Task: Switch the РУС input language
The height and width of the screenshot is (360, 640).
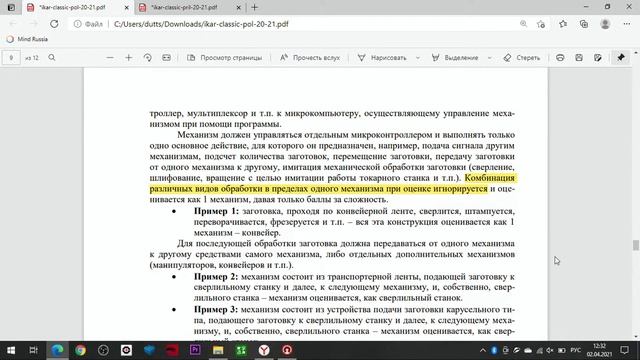Action: pos(576,350)
